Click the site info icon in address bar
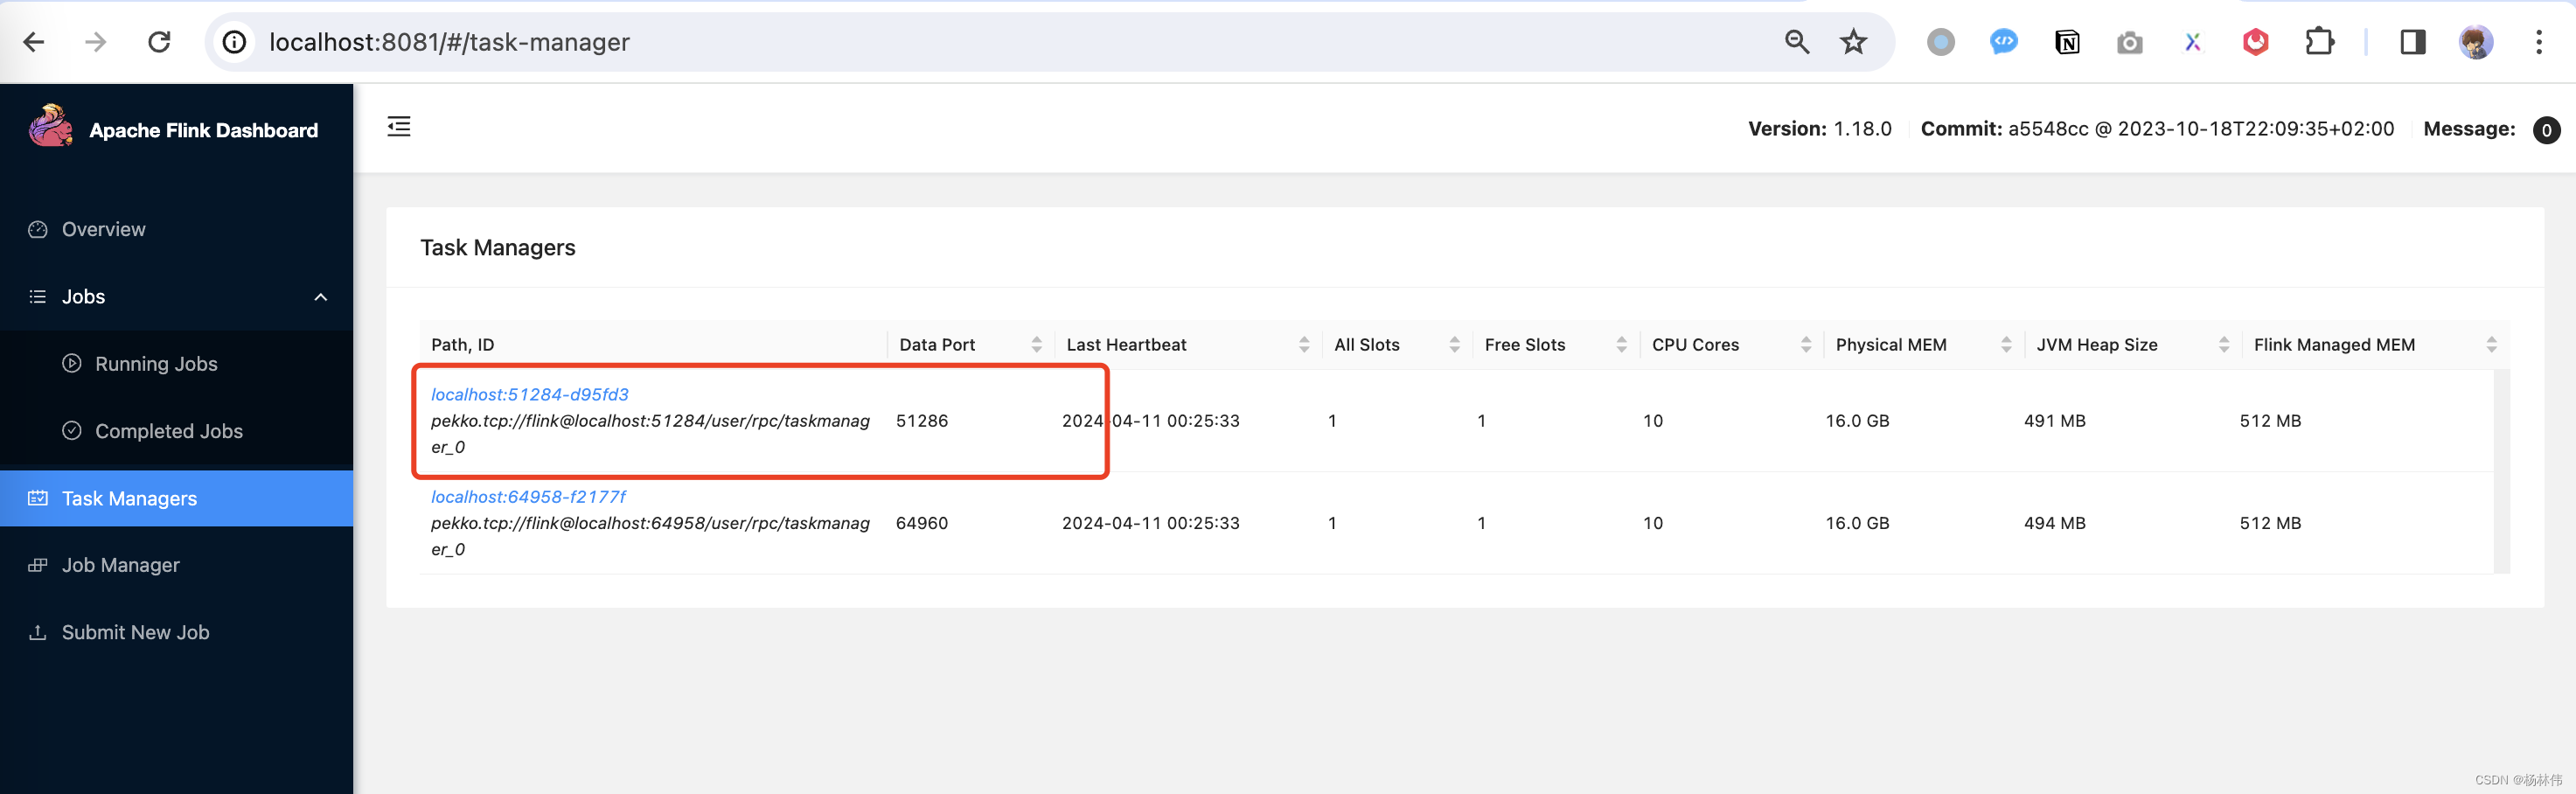 (234, 42)
